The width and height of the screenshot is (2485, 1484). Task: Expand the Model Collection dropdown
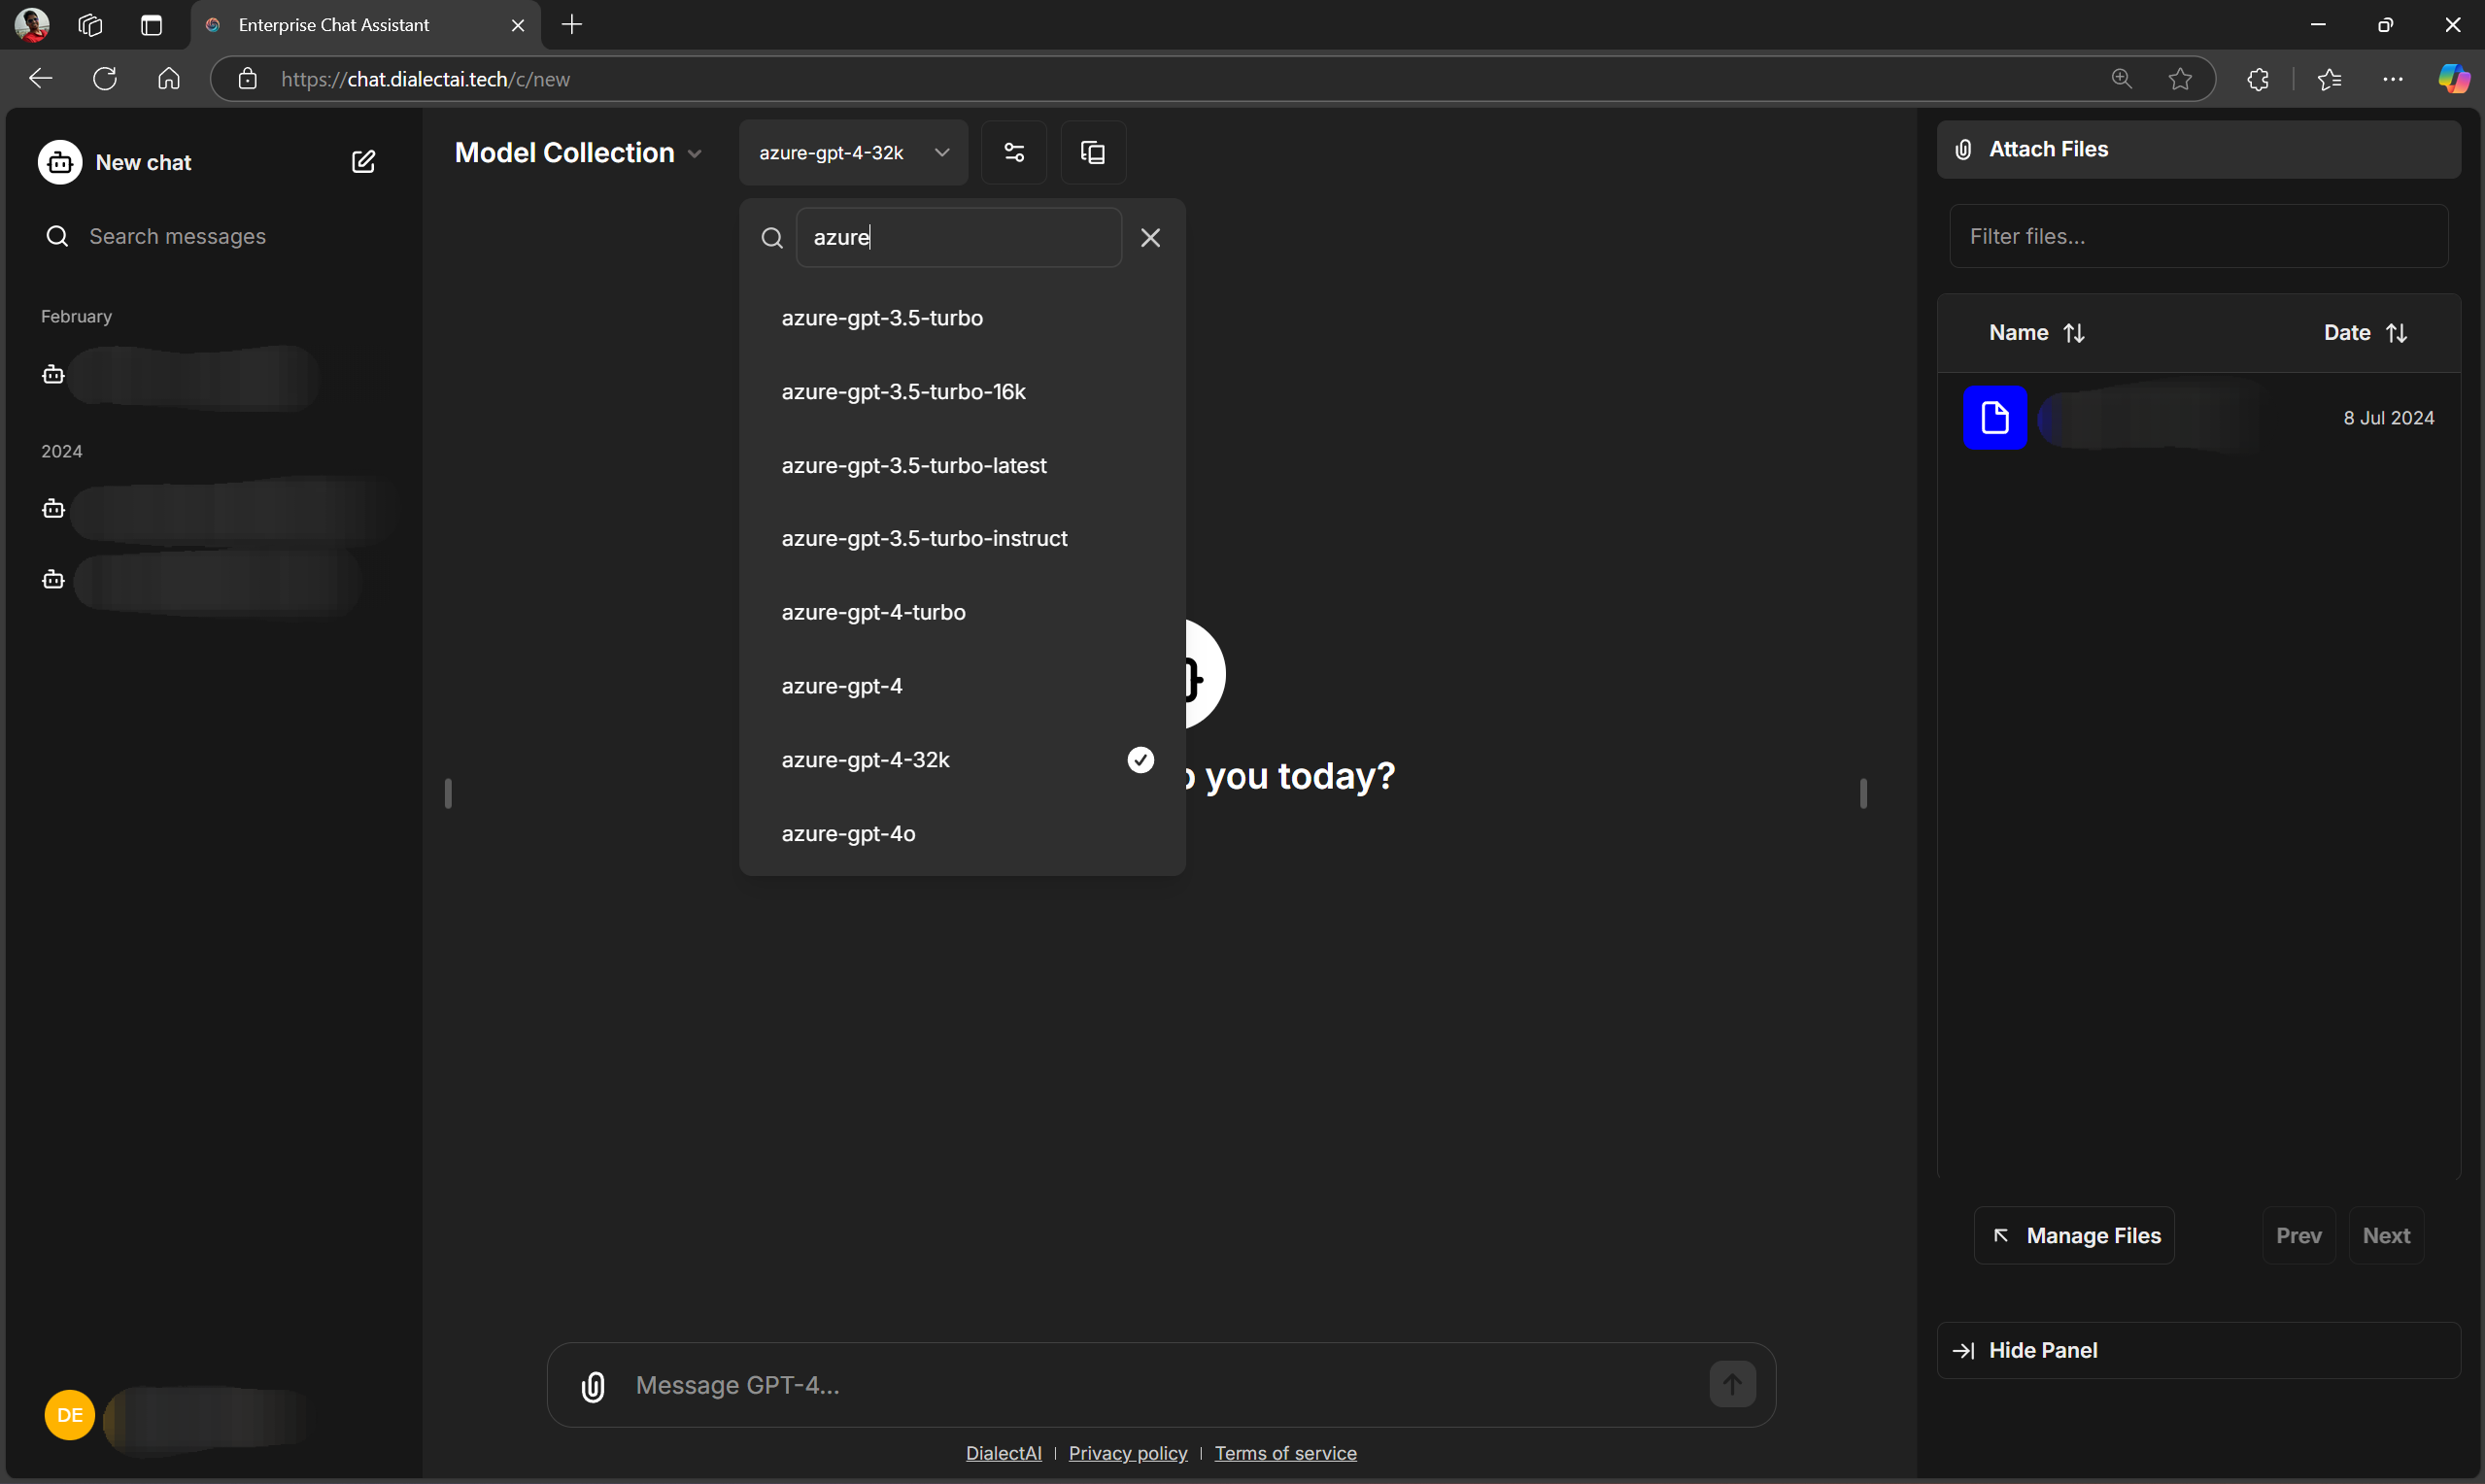[578, 152]
